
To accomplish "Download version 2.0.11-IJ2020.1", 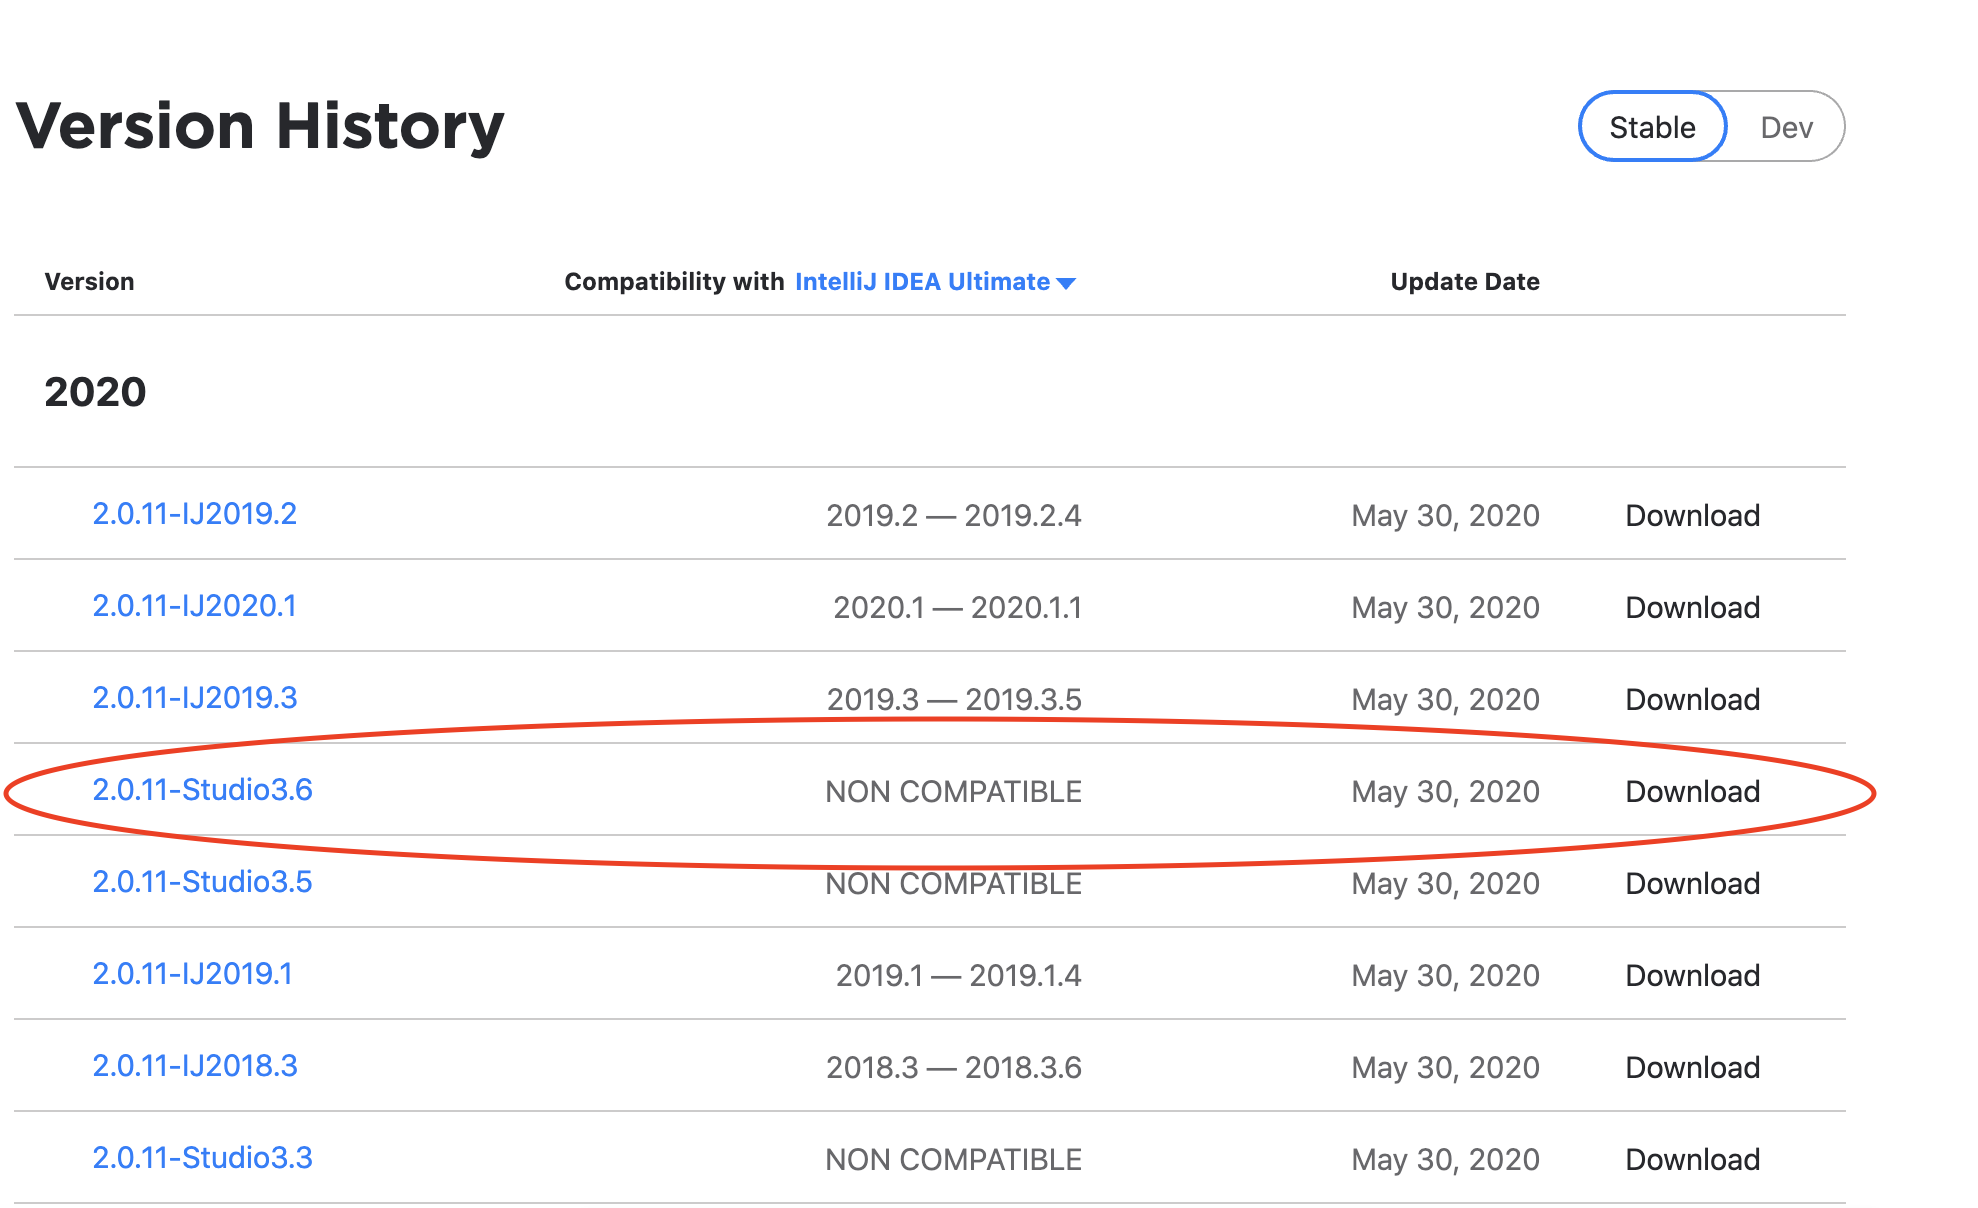I will [x=1692, y=608].
